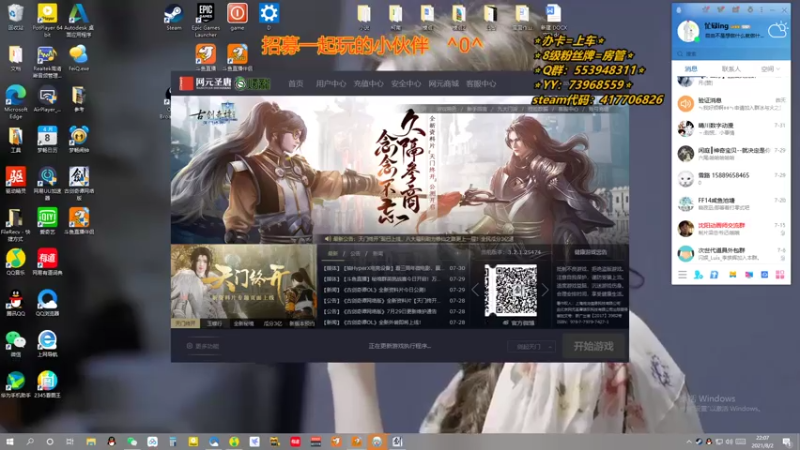Open the 驱动精灵 desktop icon
This screenshot has width=800, height=450.
tap(16, 180)
